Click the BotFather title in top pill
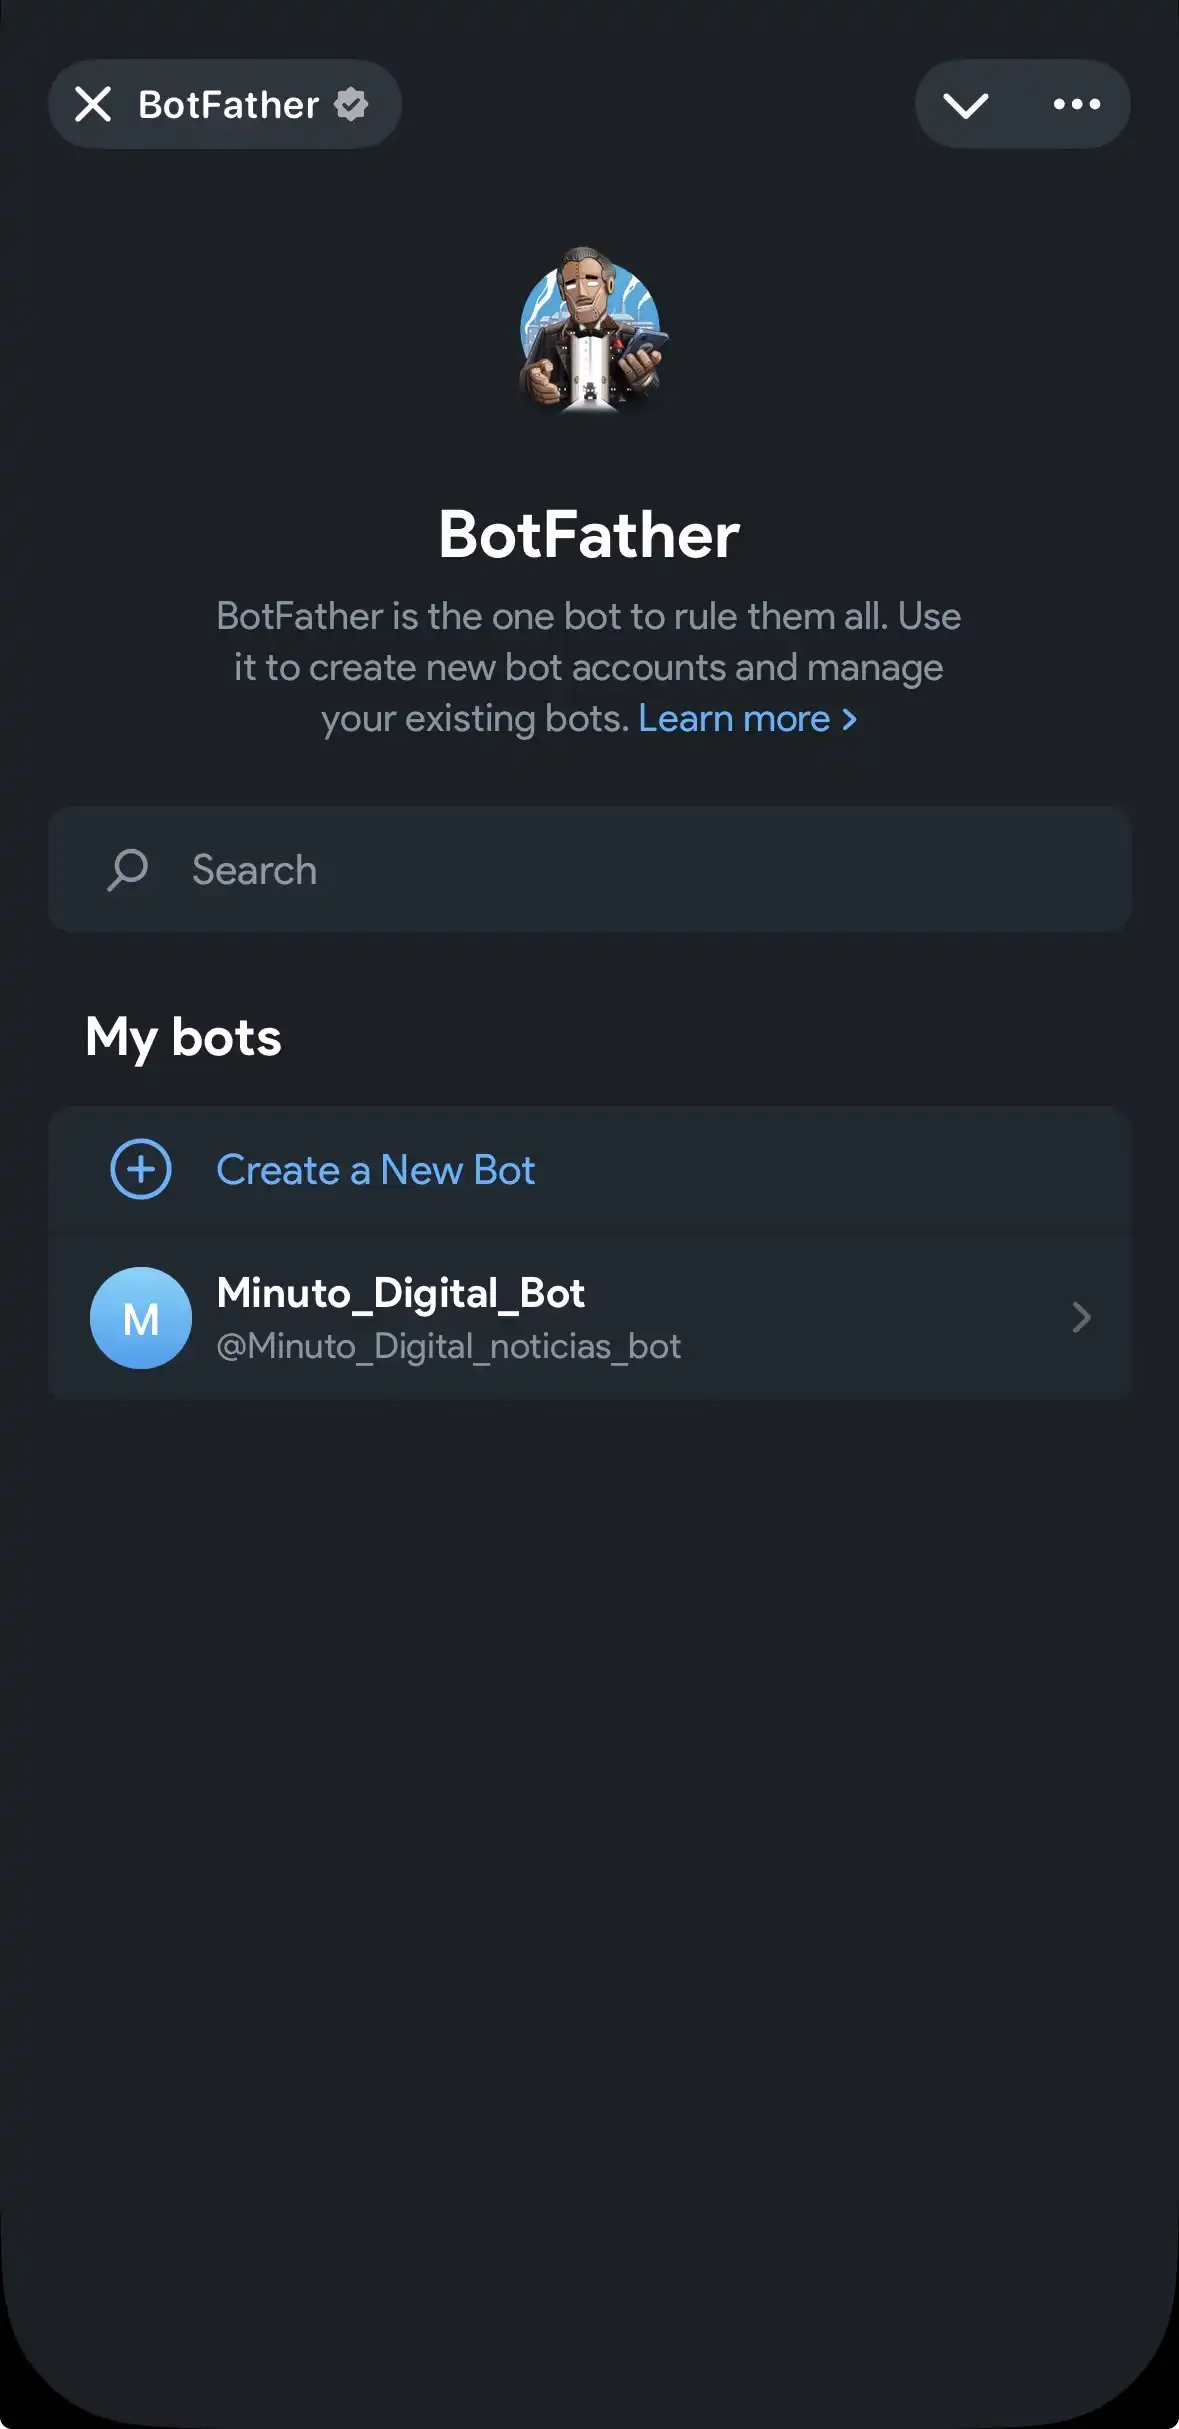This screenshot has width=1179, height=2429. [228, 104]
